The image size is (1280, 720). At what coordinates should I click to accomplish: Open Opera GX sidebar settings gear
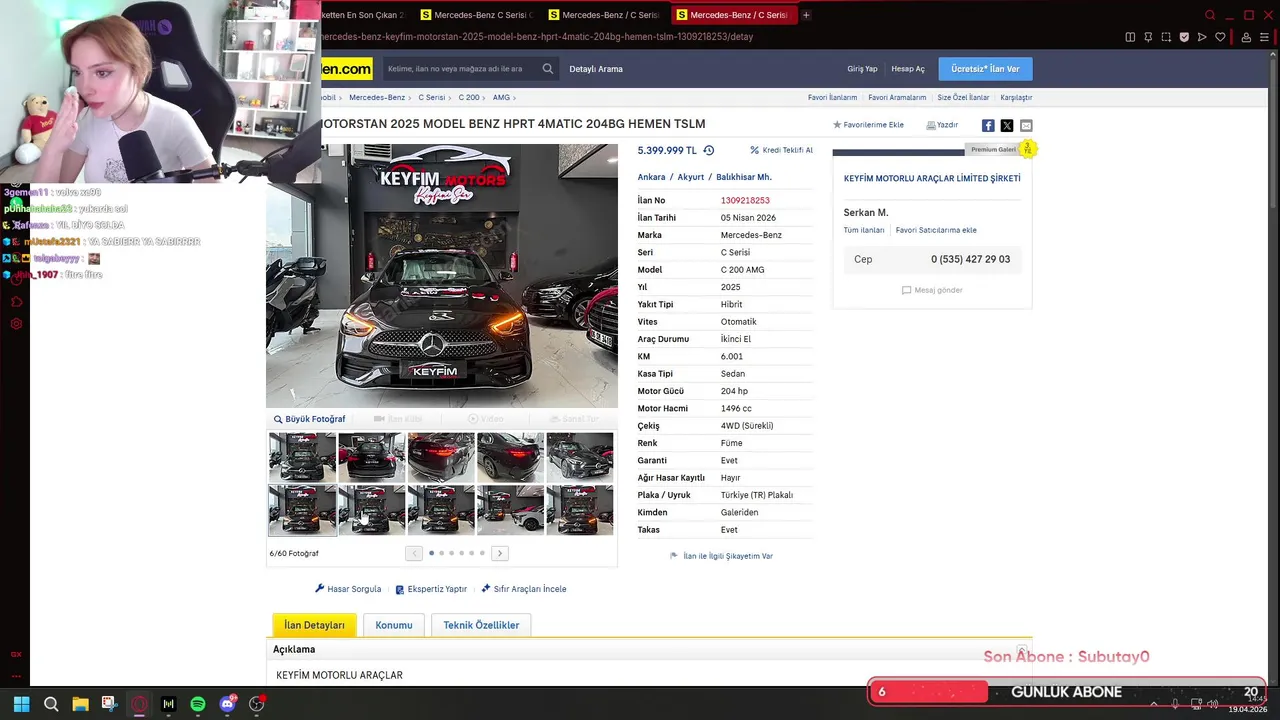point(16,324)
